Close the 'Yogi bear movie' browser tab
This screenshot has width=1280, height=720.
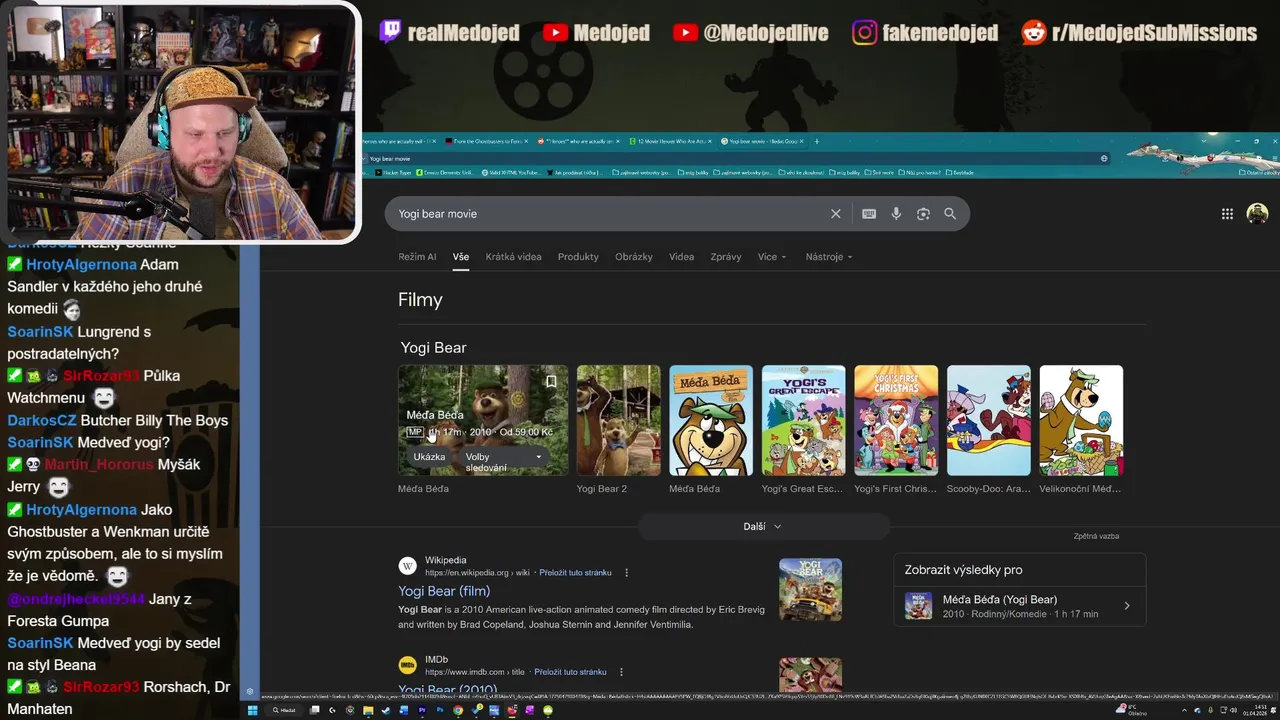point(803,141)
